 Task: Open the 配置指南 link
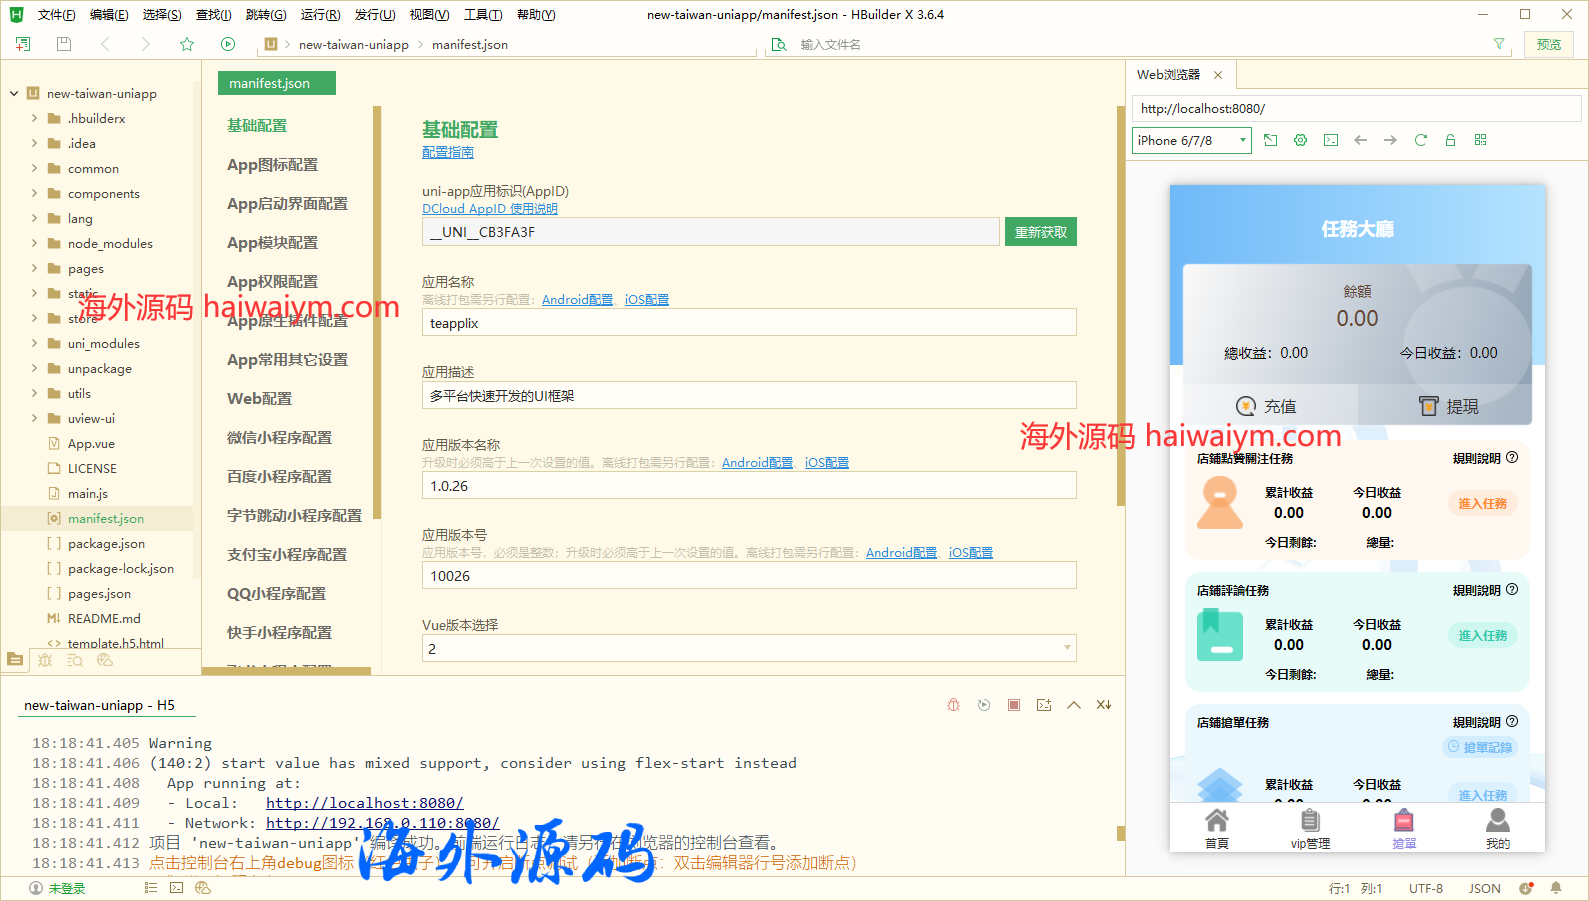(x=447, y=152)
